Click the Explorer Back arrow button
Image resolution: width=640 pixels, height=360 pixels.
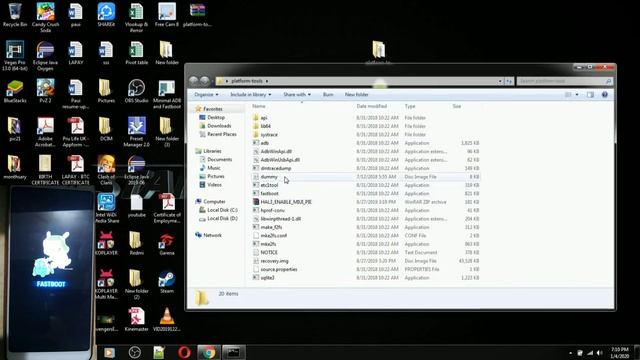click(194, 81)
